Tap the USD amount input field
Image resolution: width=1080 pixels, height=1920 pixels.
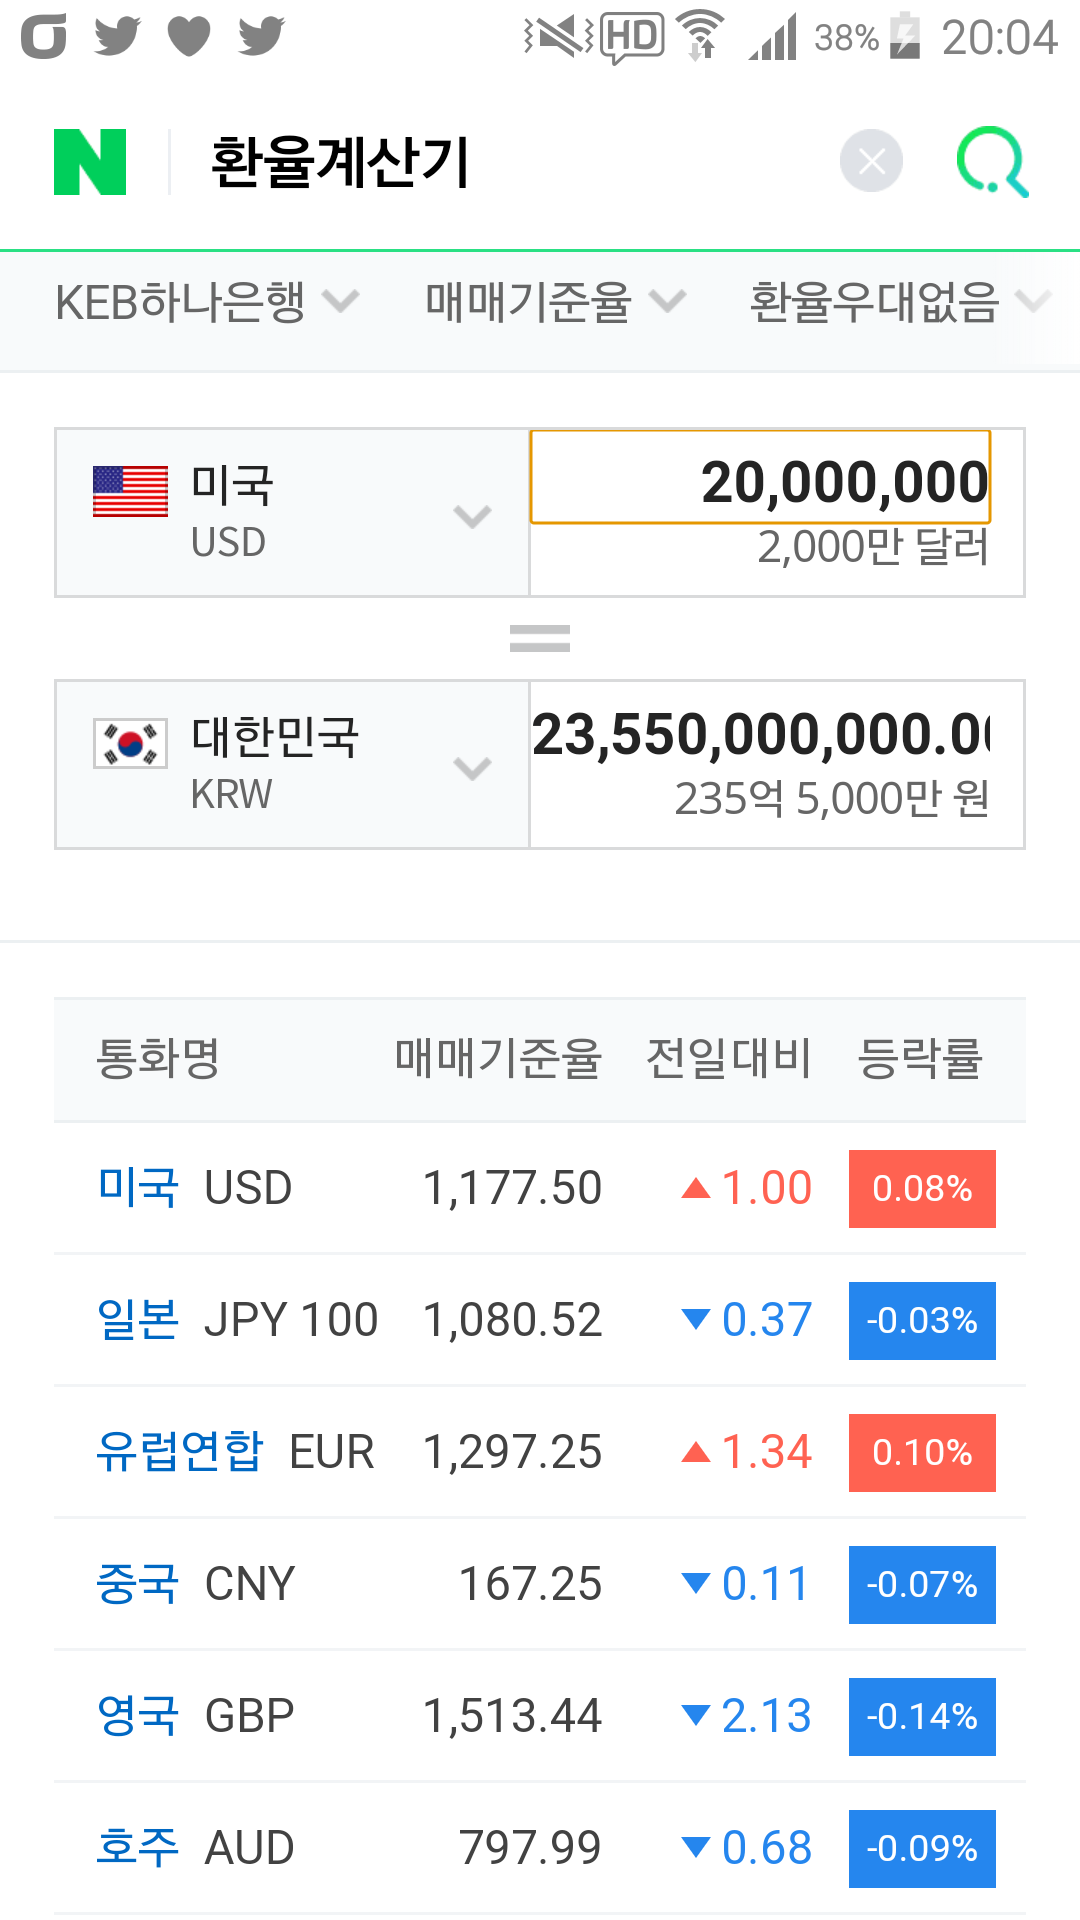coord(760,478)
